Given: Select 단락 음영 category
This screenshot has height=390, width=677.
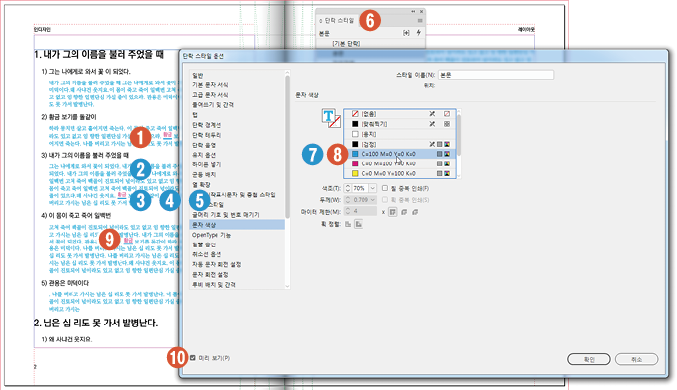Looking at the screenshot, I should click(204, 145).
